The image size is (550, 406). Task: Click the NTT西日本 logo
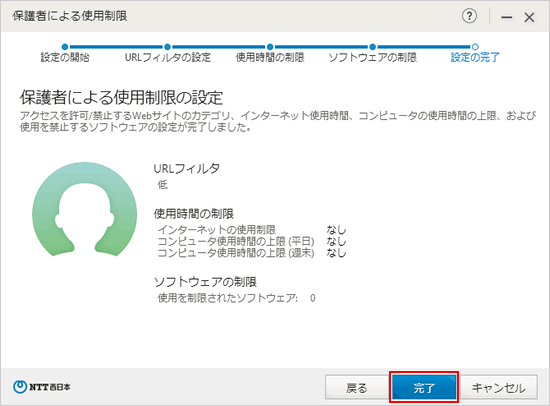click(42, 387)
